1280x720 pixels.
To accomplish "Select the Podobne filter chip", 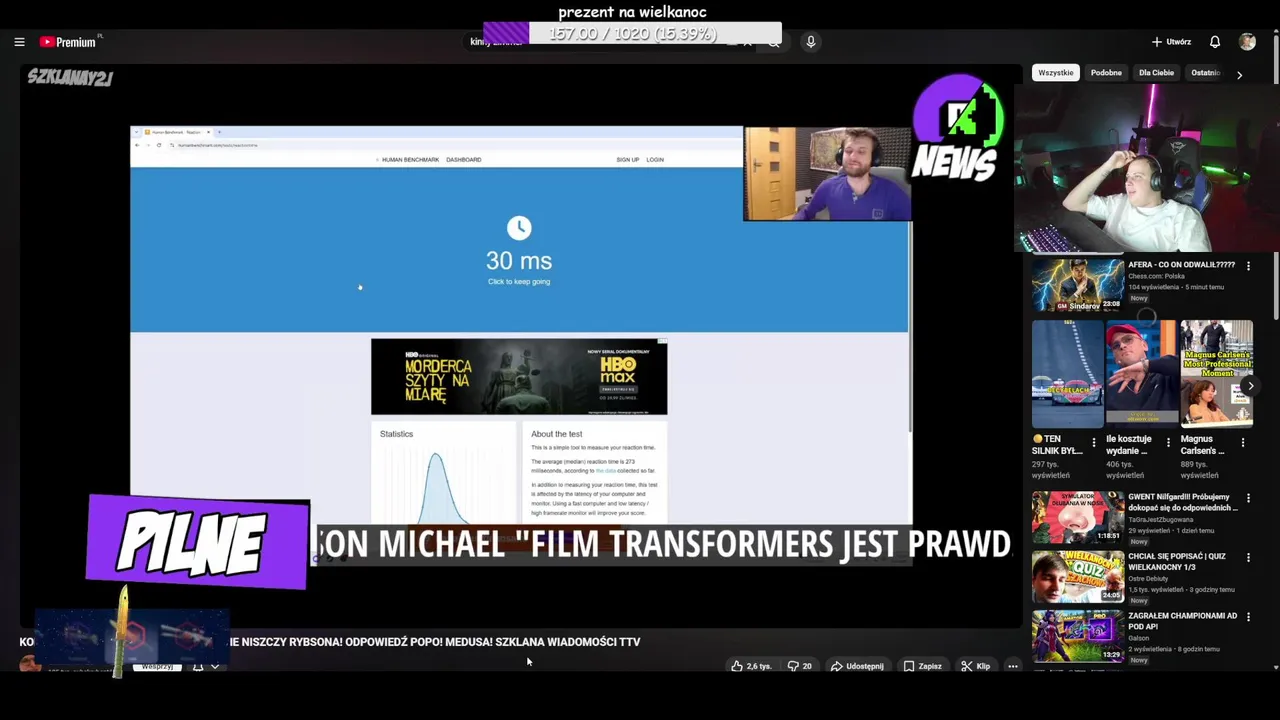I will tap(1106, 73).
